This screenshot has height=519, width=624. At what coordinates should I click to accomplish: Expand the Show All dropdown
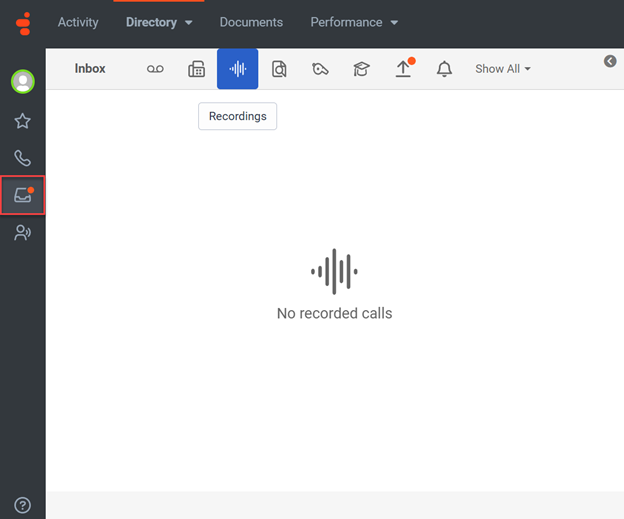coord(503,69)
